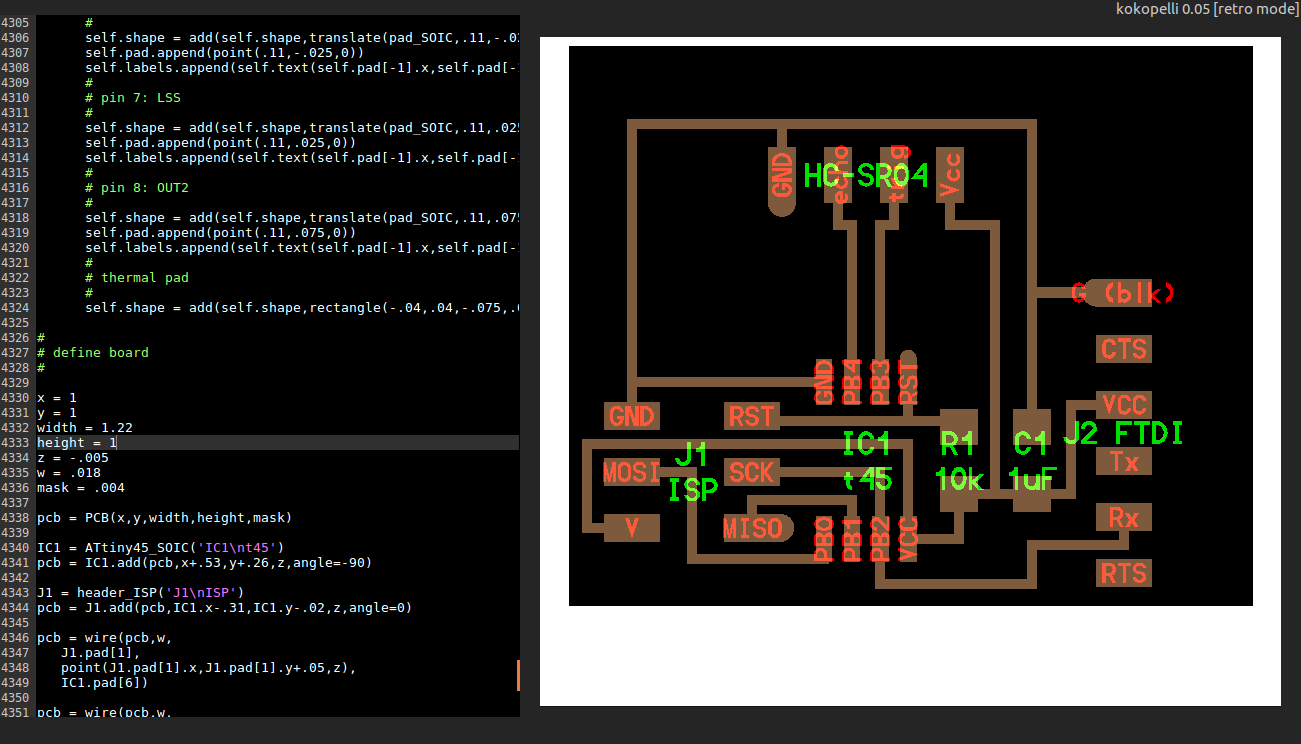Click the kokopelli 0.05 [retro mode] title
This screenshot has width=1301, height=744.
[1205, 9]
